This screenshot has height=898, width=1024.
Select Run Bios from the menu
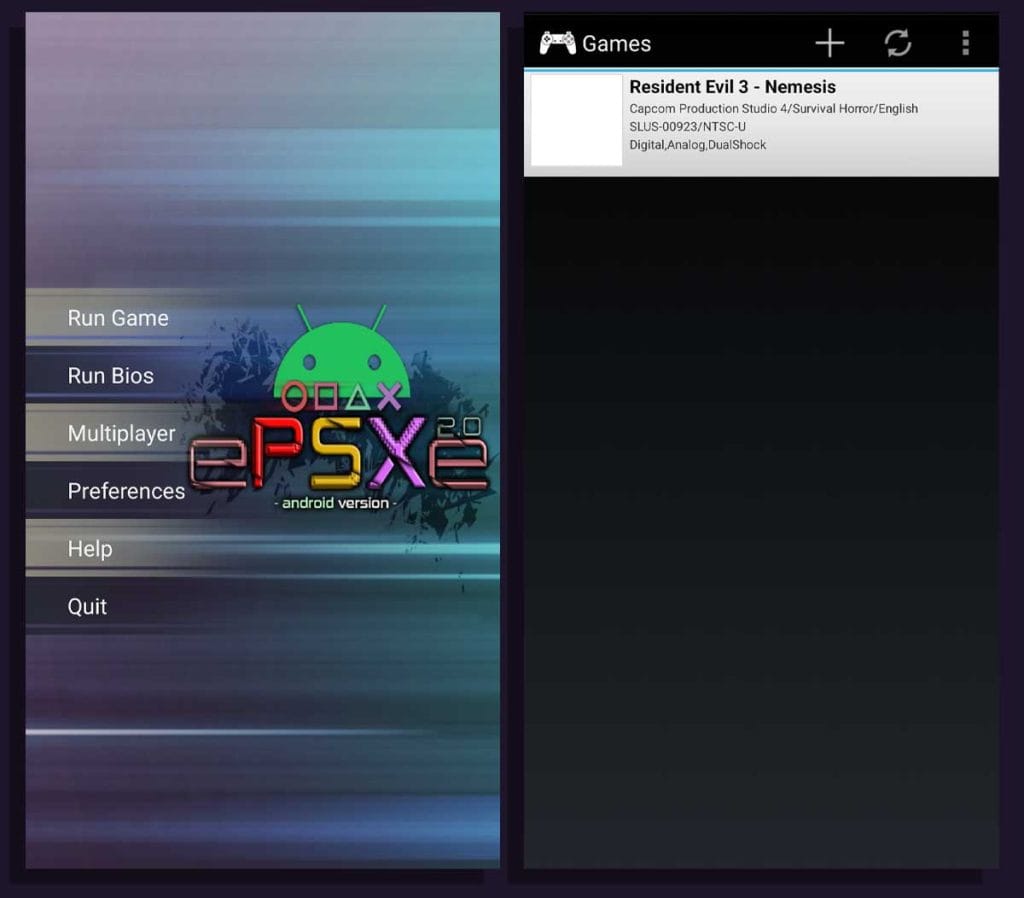point(111,376)
